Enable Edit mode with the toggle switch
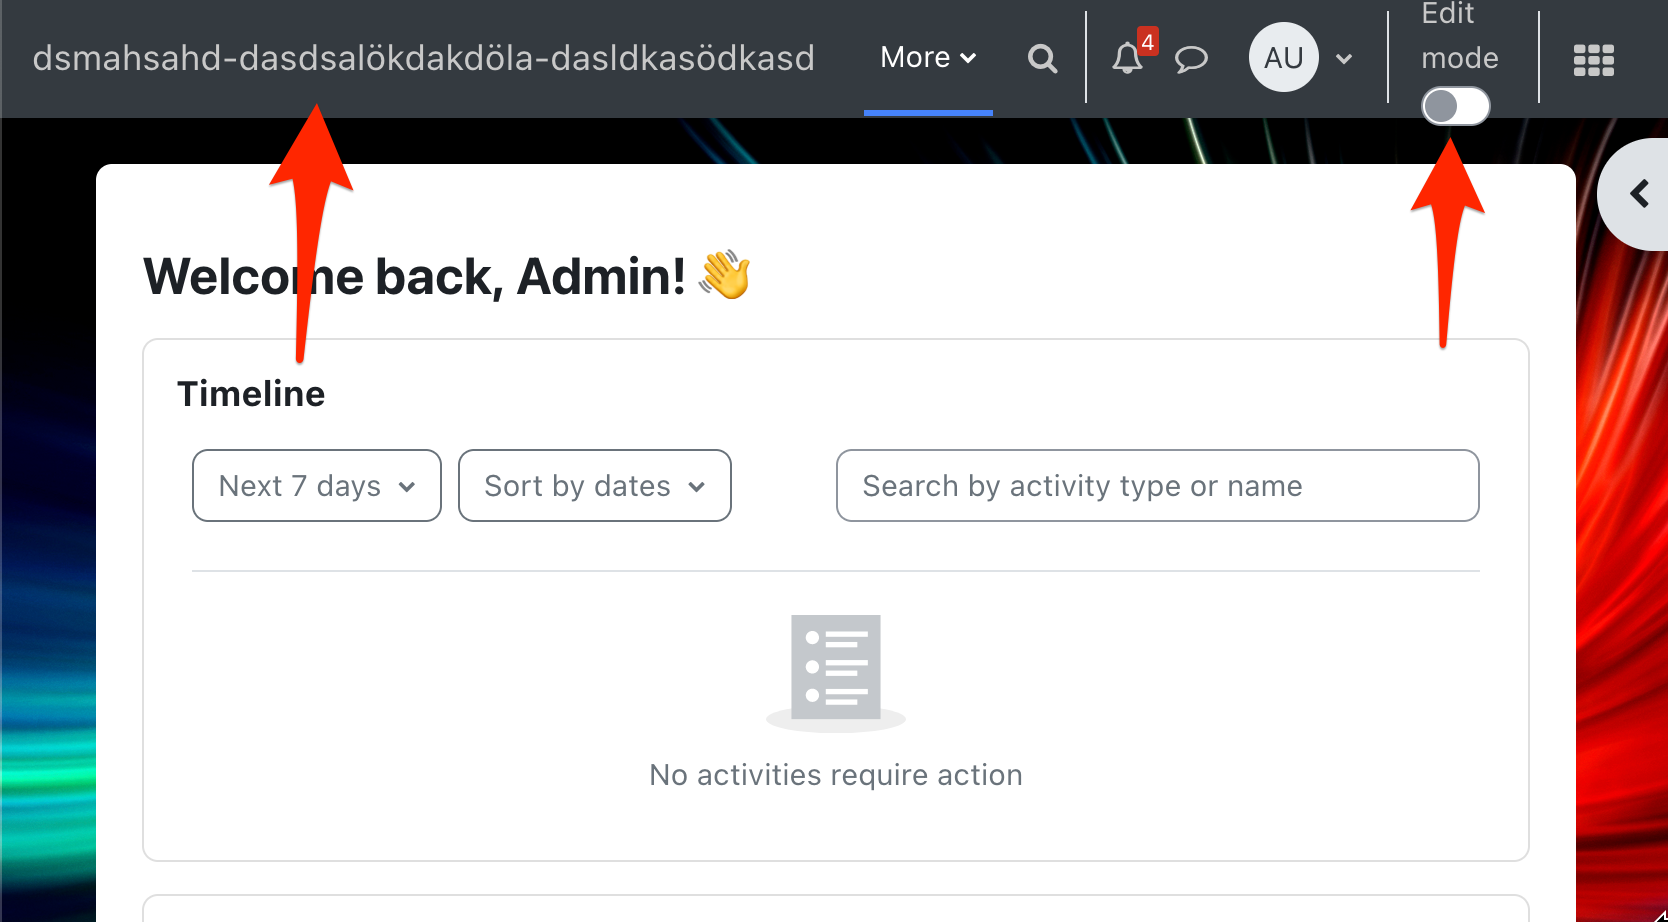Screen dimensions: 1668x922 [1455, 105]
